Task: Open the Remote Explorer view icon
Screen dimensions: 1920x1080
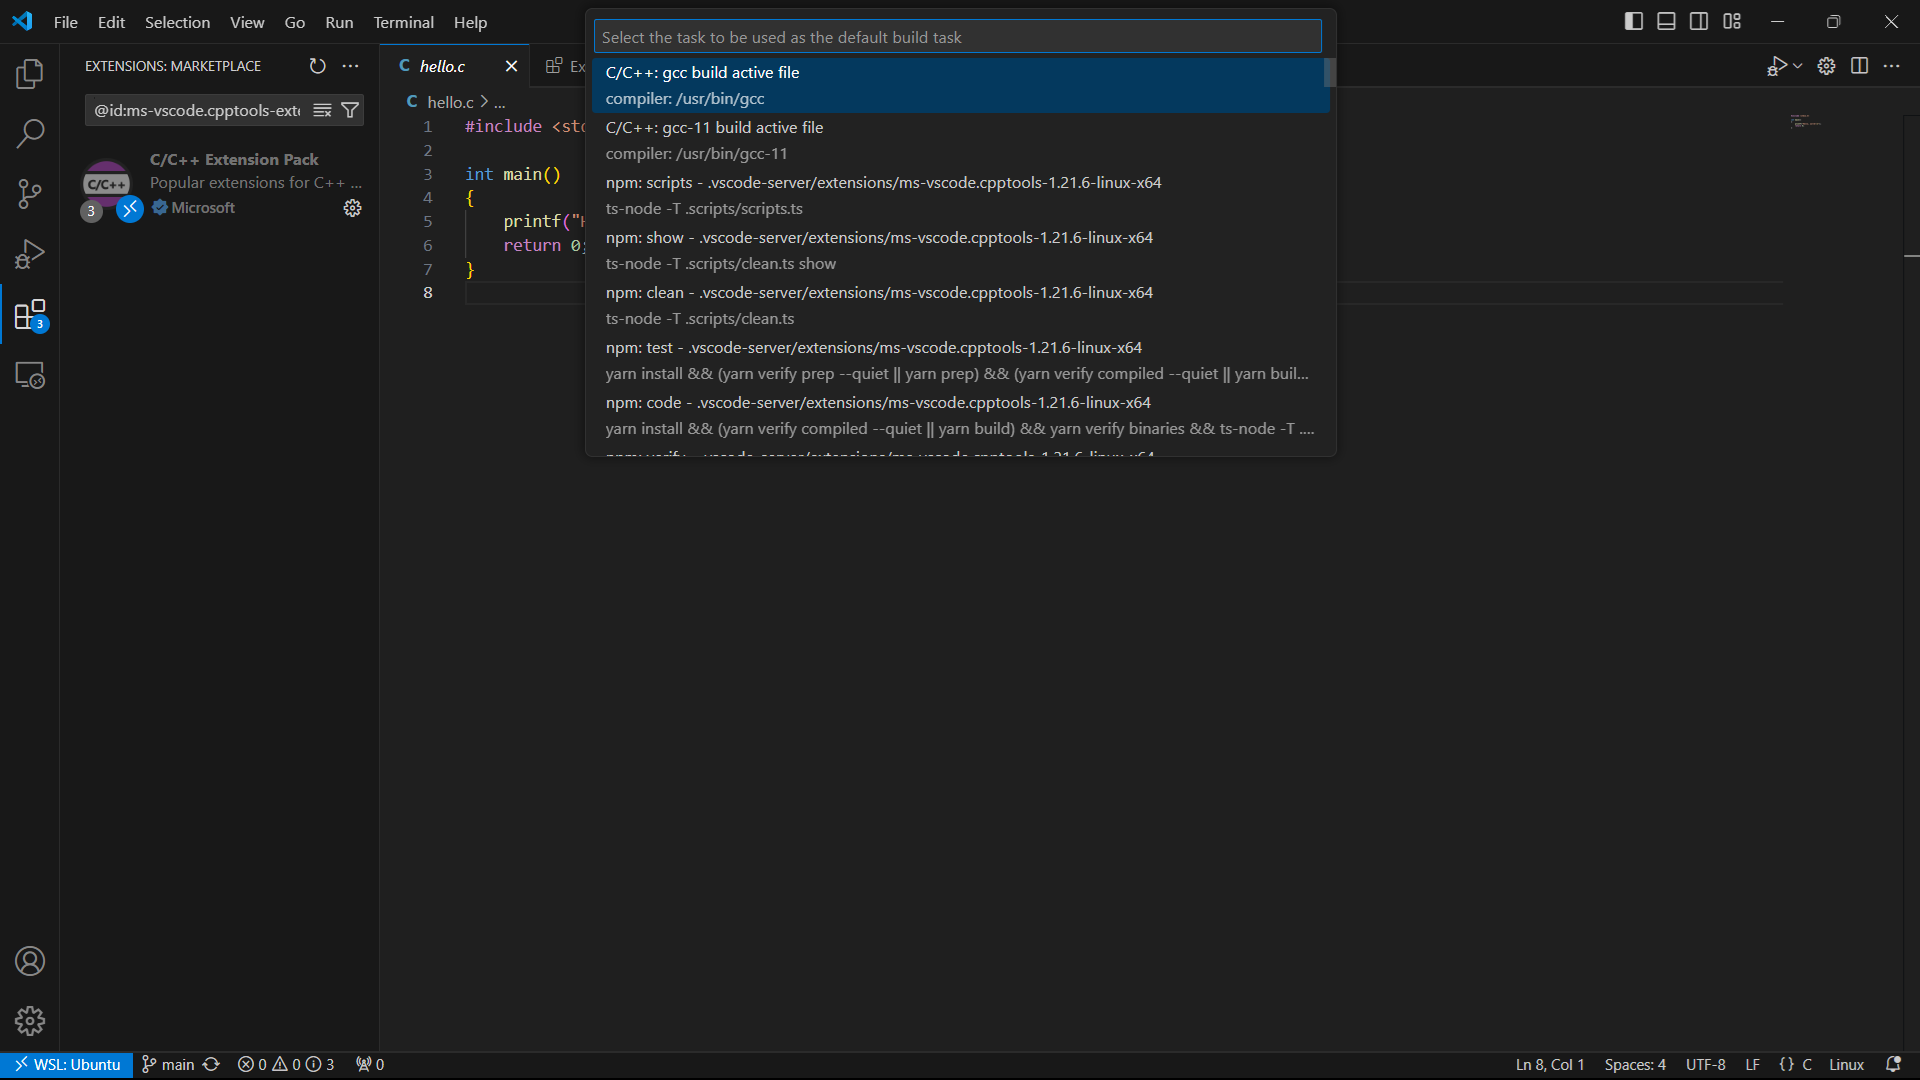Action: tap(30, 375)
